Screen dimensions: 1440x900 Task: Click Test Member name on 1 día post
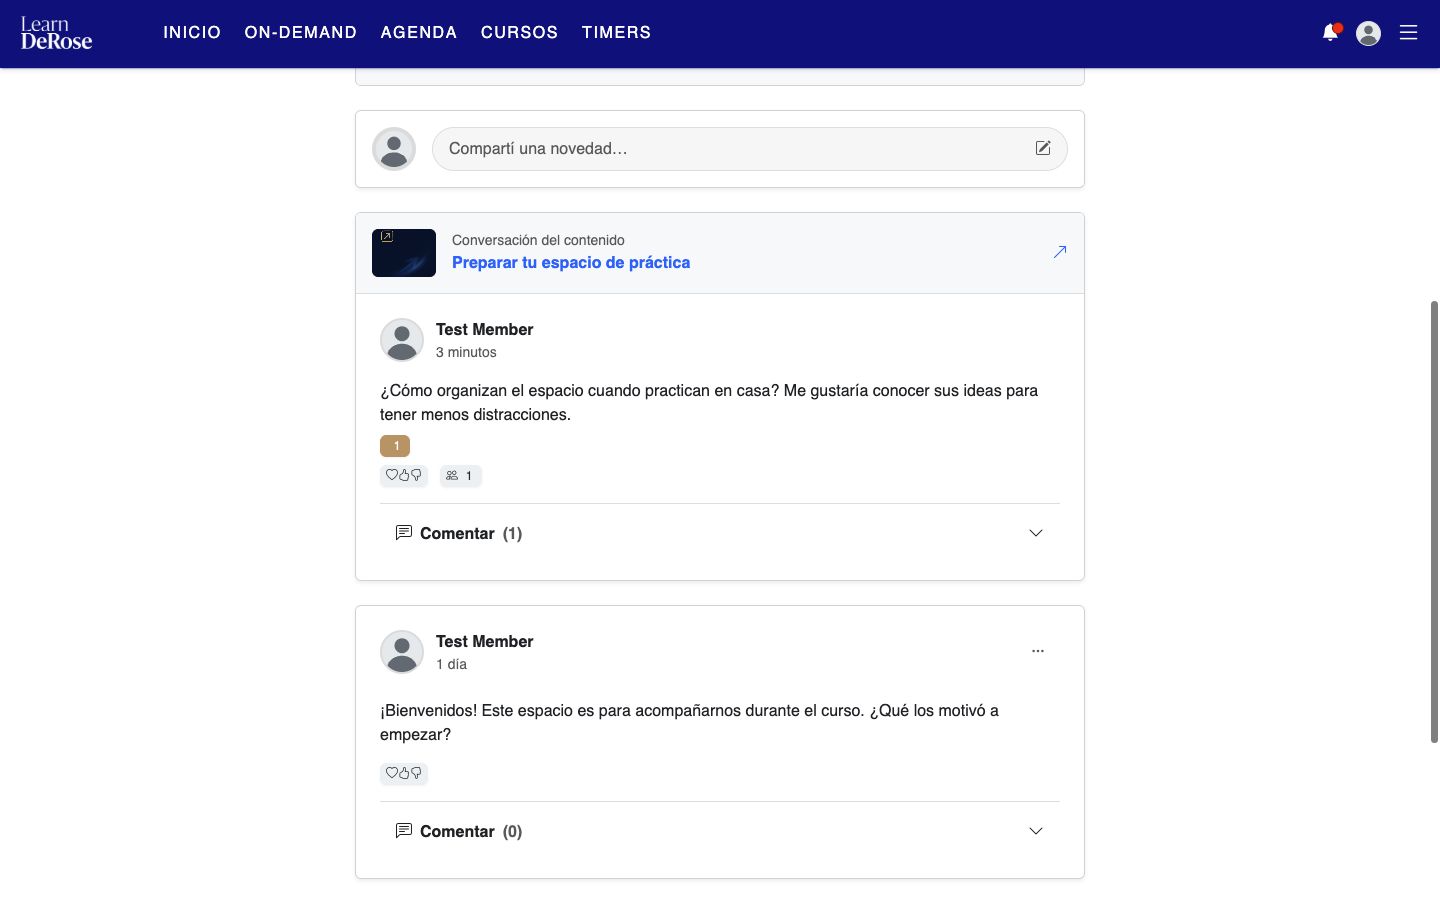[484, 642]
